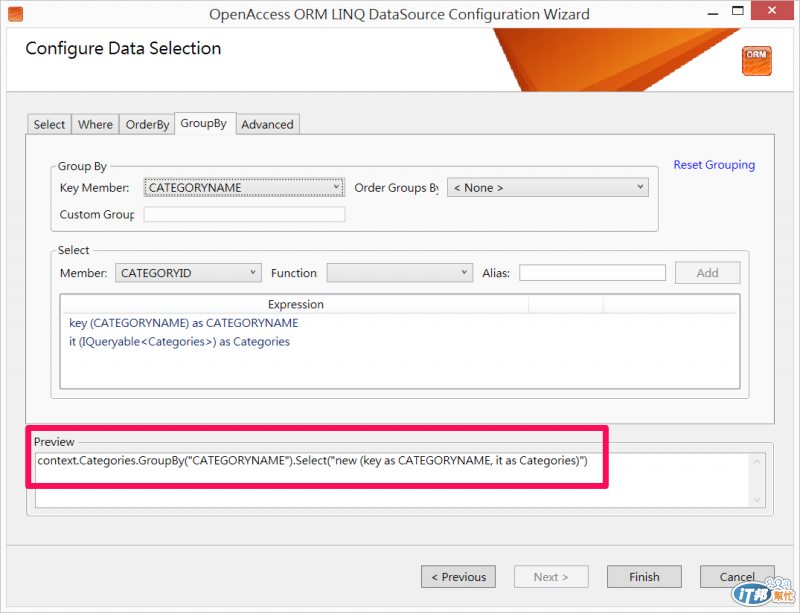800x613 pixels.
Task: Click the Alias text field
Action: click(592, 273)
